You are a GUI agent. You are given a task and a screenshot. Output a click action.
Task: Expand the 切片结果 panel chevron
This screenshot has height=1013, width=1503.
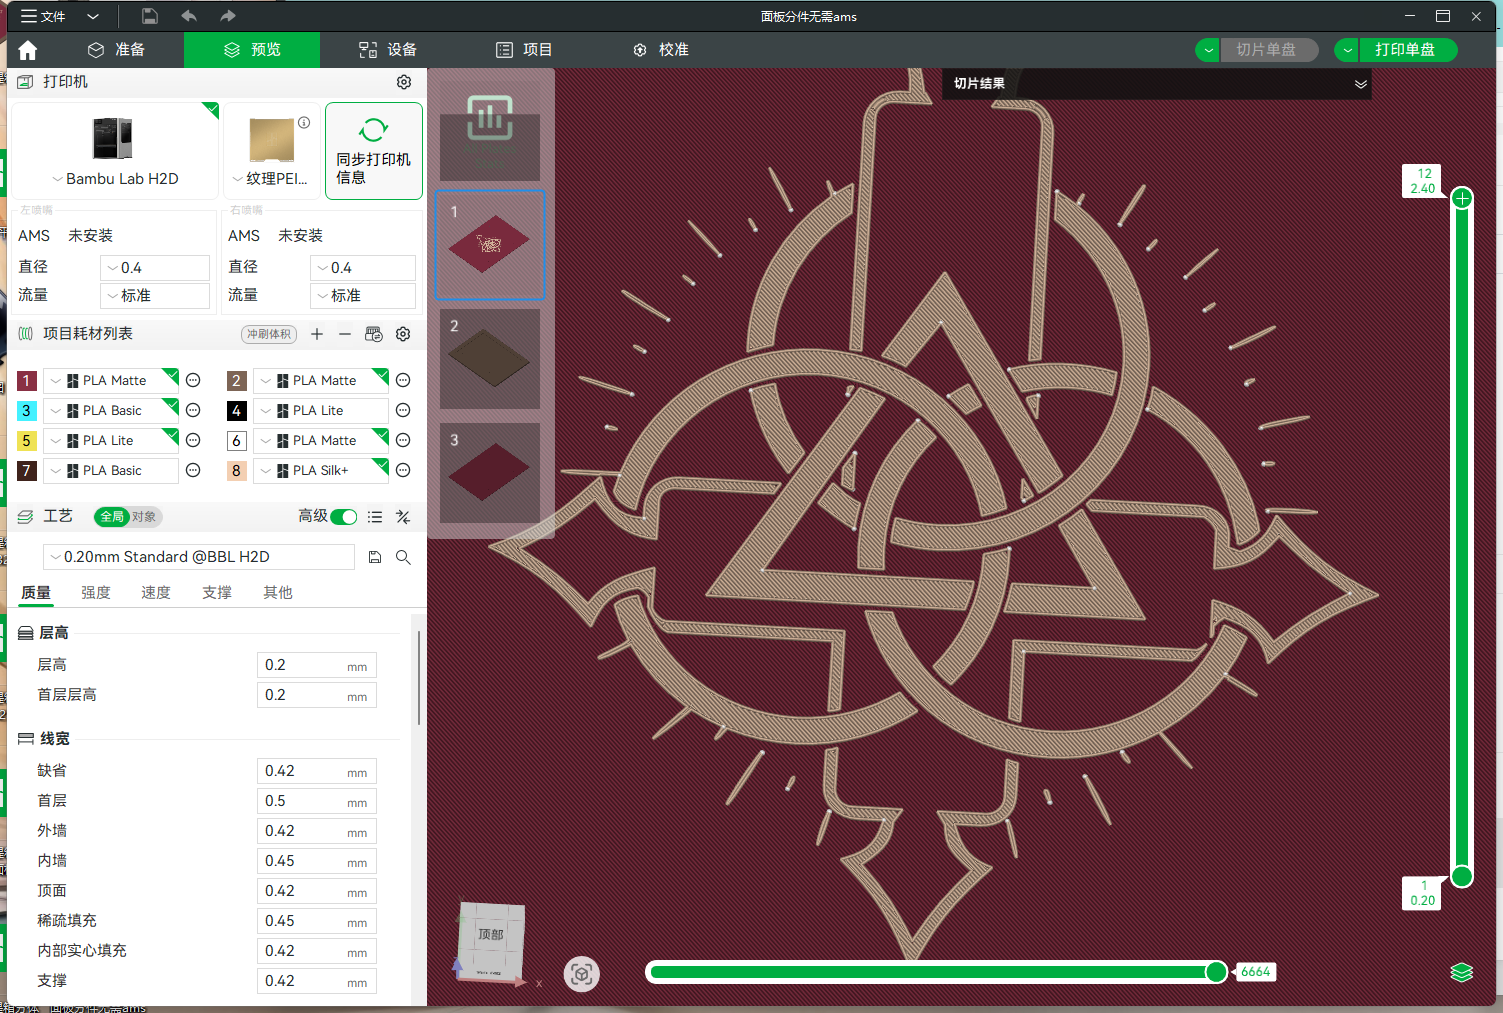point(1360,84)
